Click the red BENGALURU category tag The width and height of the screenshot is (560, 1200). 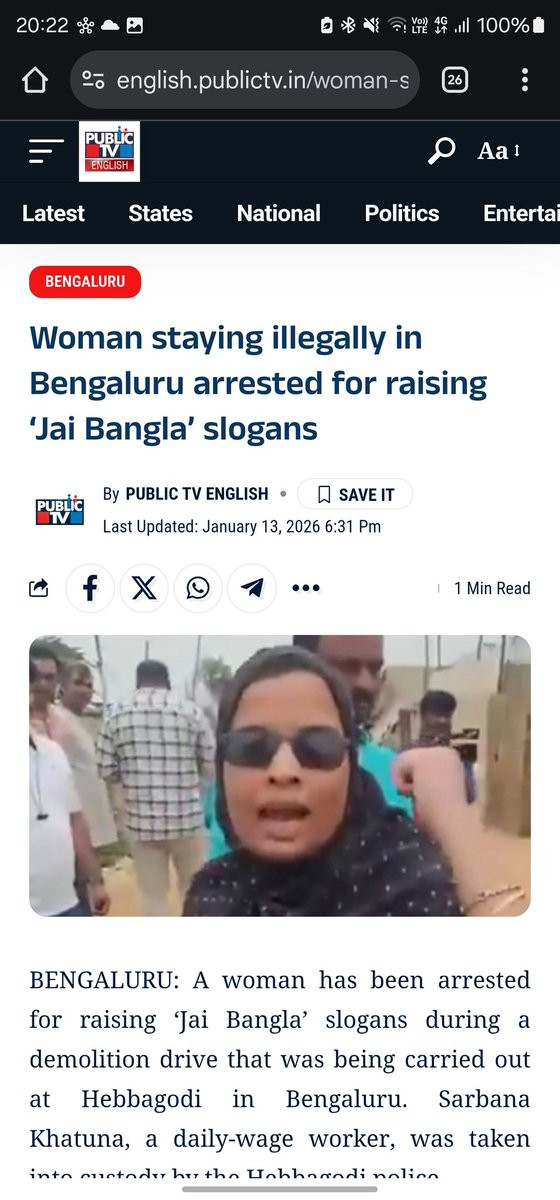click(x=85, y=282)
